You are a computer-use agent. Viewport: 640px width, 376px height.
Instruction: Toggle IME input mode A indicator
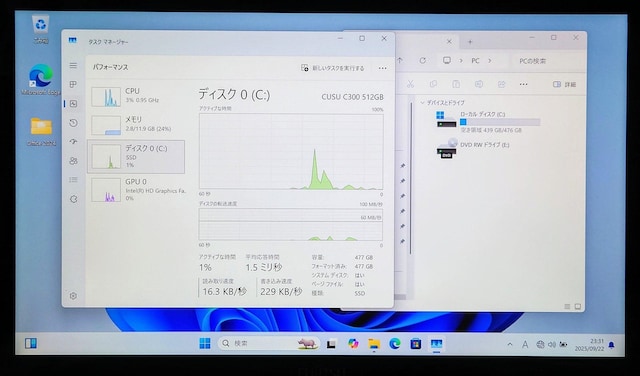525,345
